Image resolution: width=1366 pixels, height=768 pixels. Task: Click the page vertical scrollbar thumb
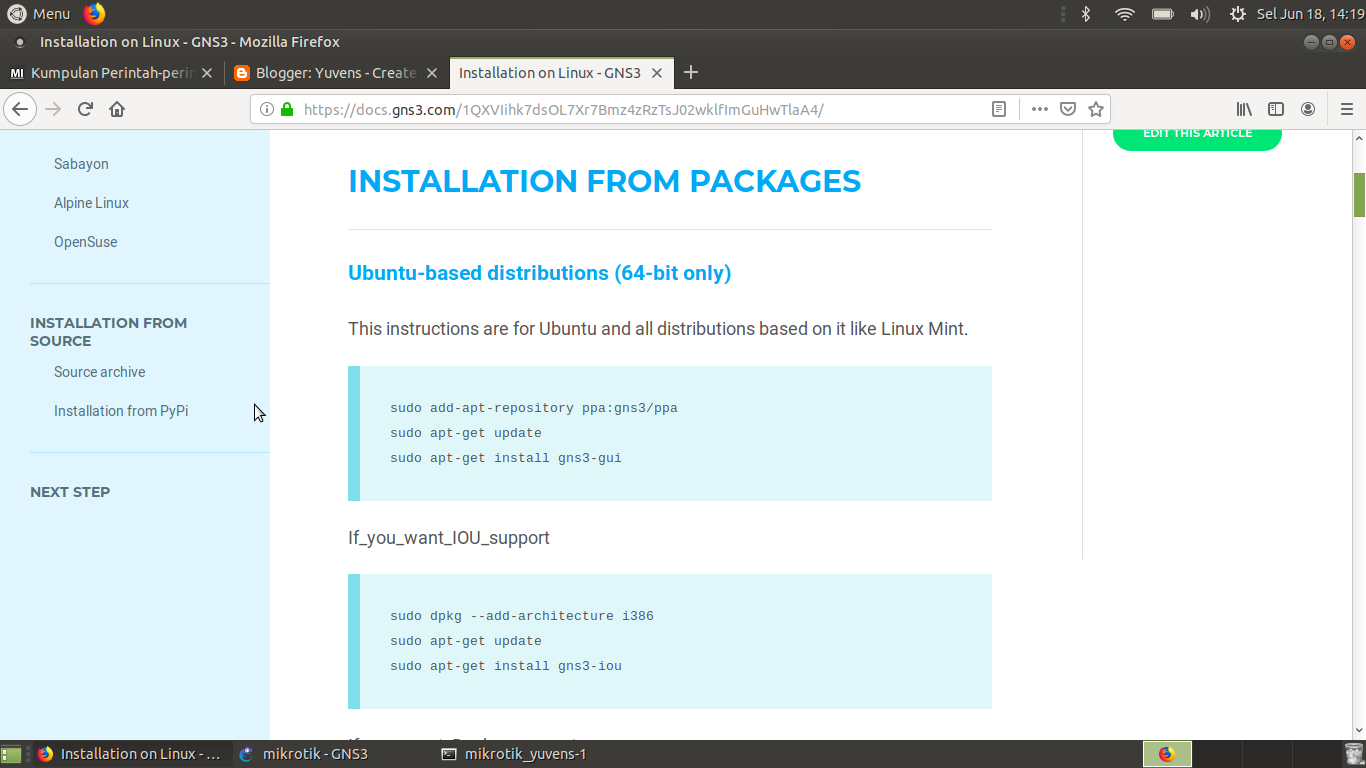point(1359,195)
